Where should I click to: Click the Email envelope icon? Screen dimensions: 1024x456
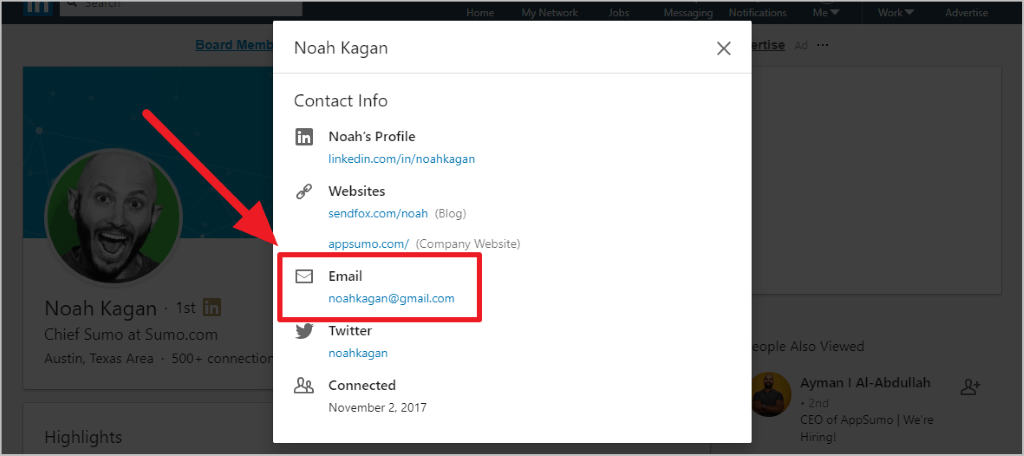[x=304, y=276]
